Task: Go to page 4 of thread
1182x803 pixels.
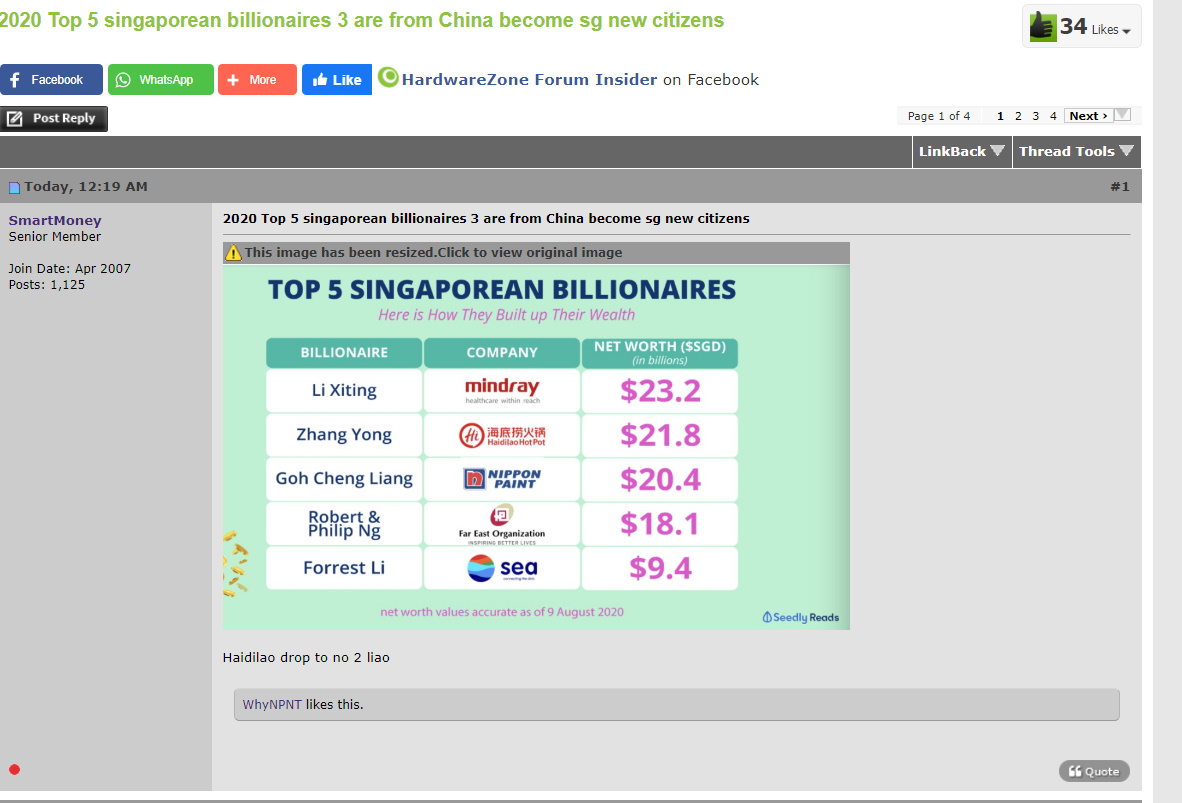Action: [x=1053, y=116]
